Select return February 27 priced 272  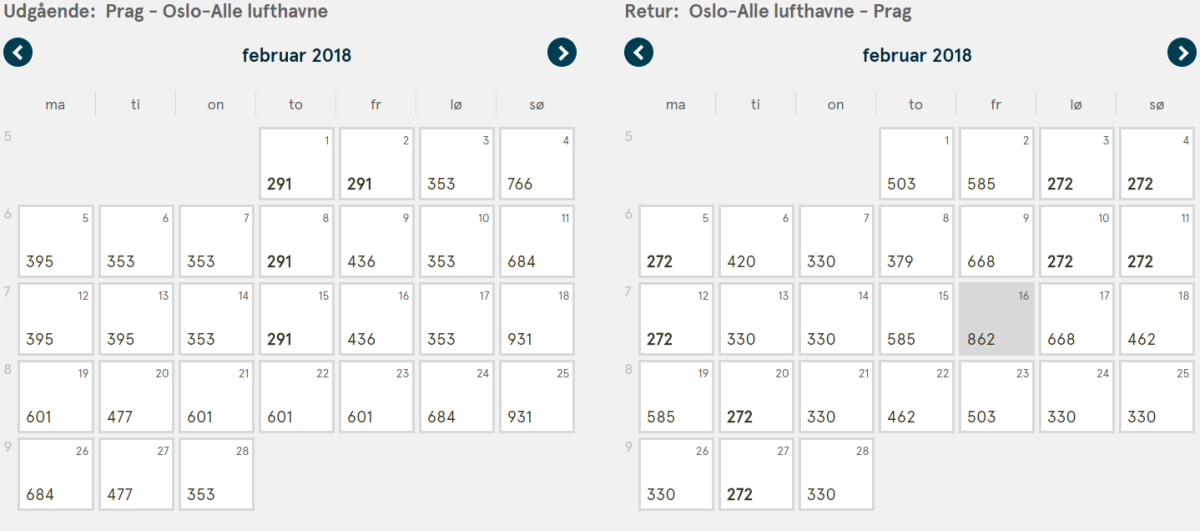756,474
